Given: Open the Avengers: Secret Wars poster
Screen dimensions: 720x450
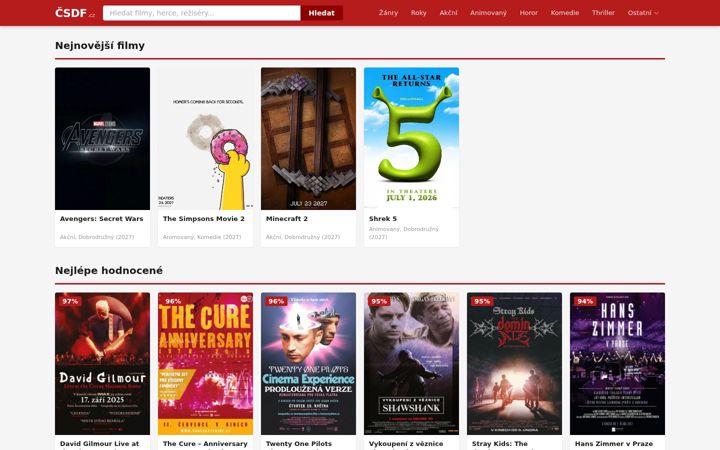Looking at the screenshot, I should tap(102, 139).
